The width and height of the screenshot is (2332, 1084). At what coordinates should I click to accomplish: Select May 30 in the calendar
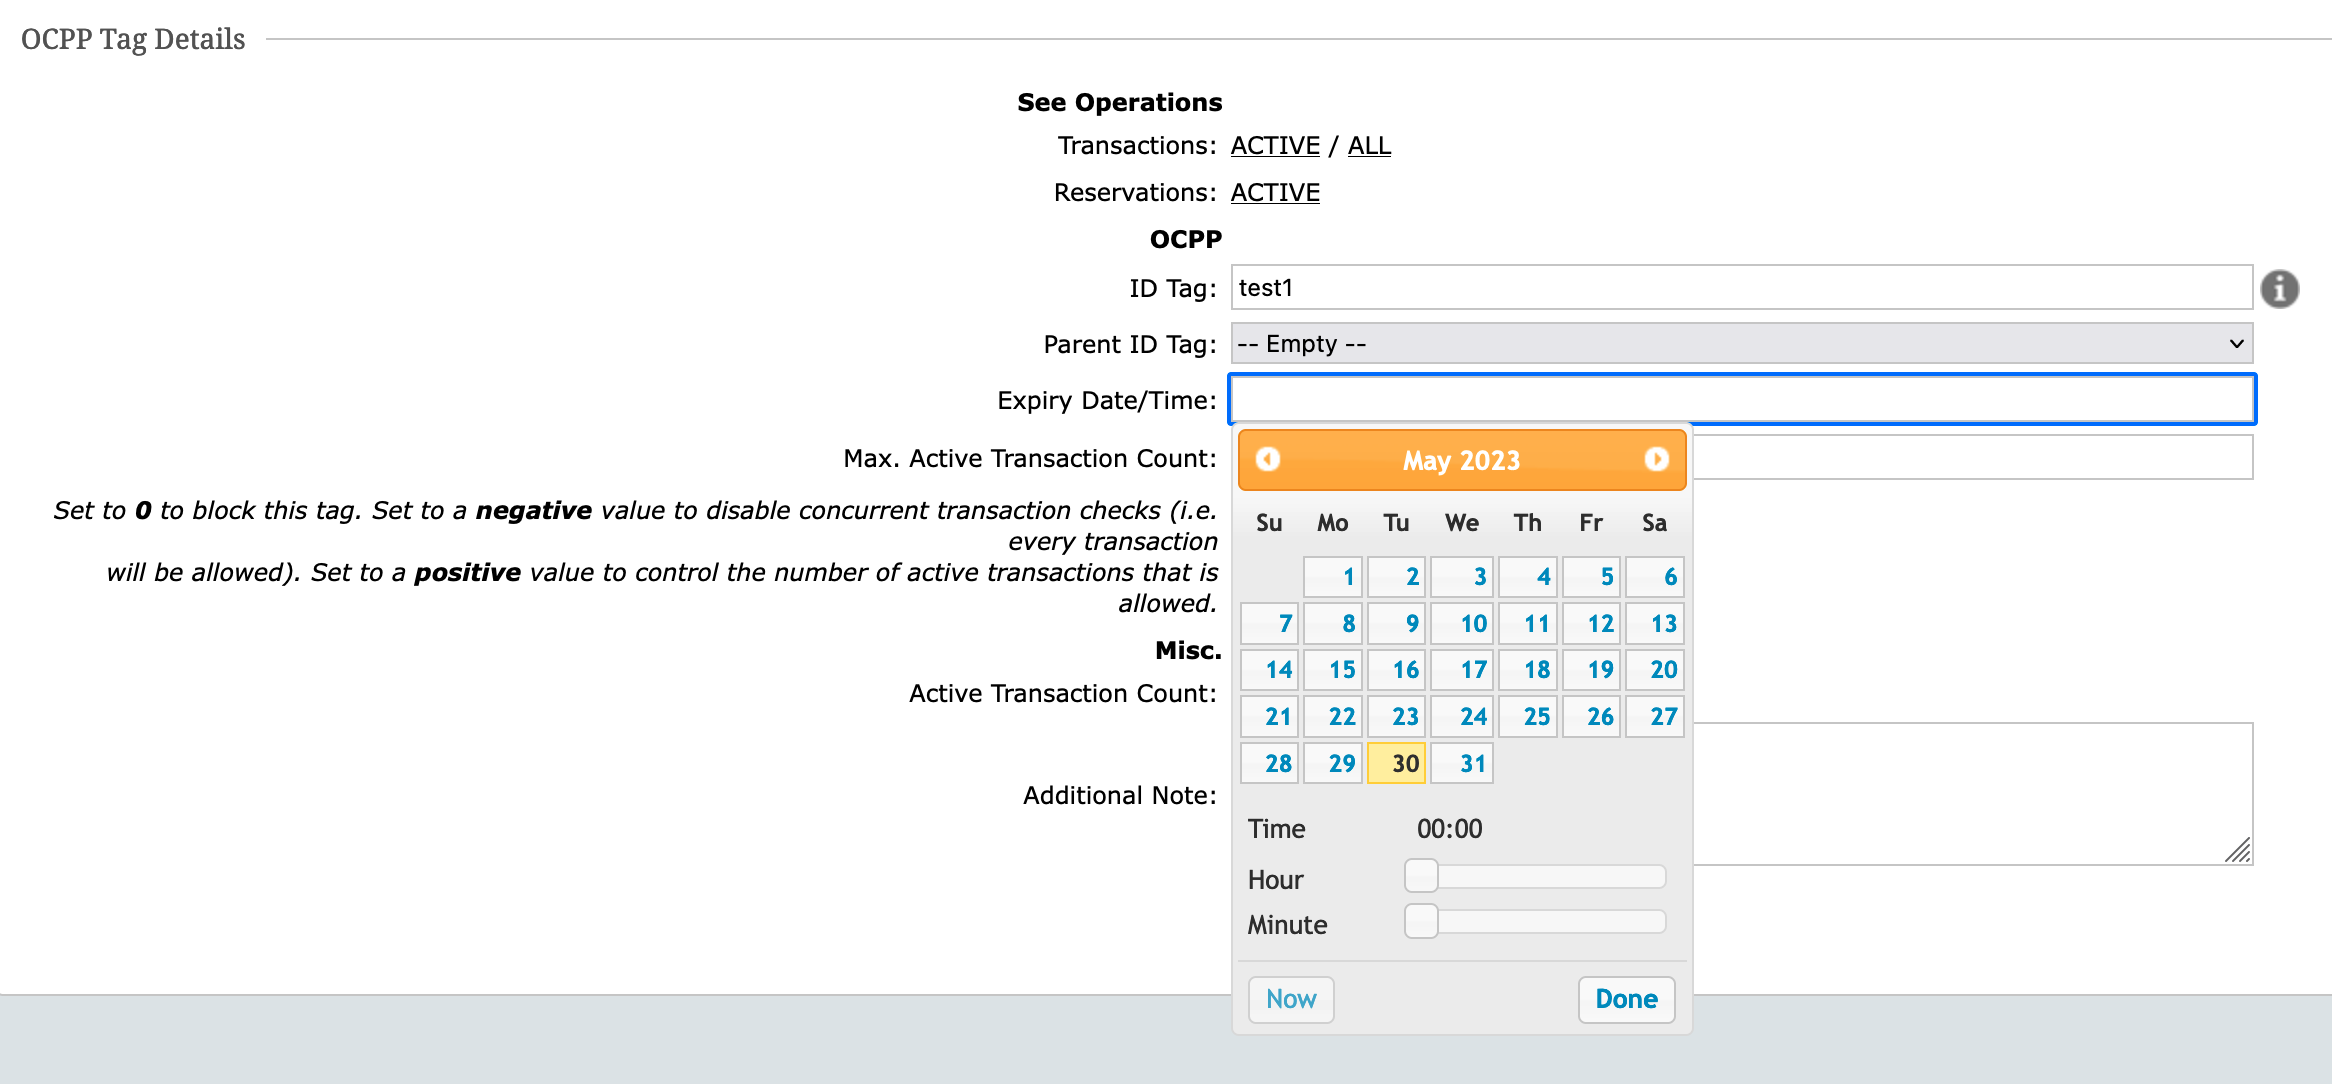click(1396, 762)
